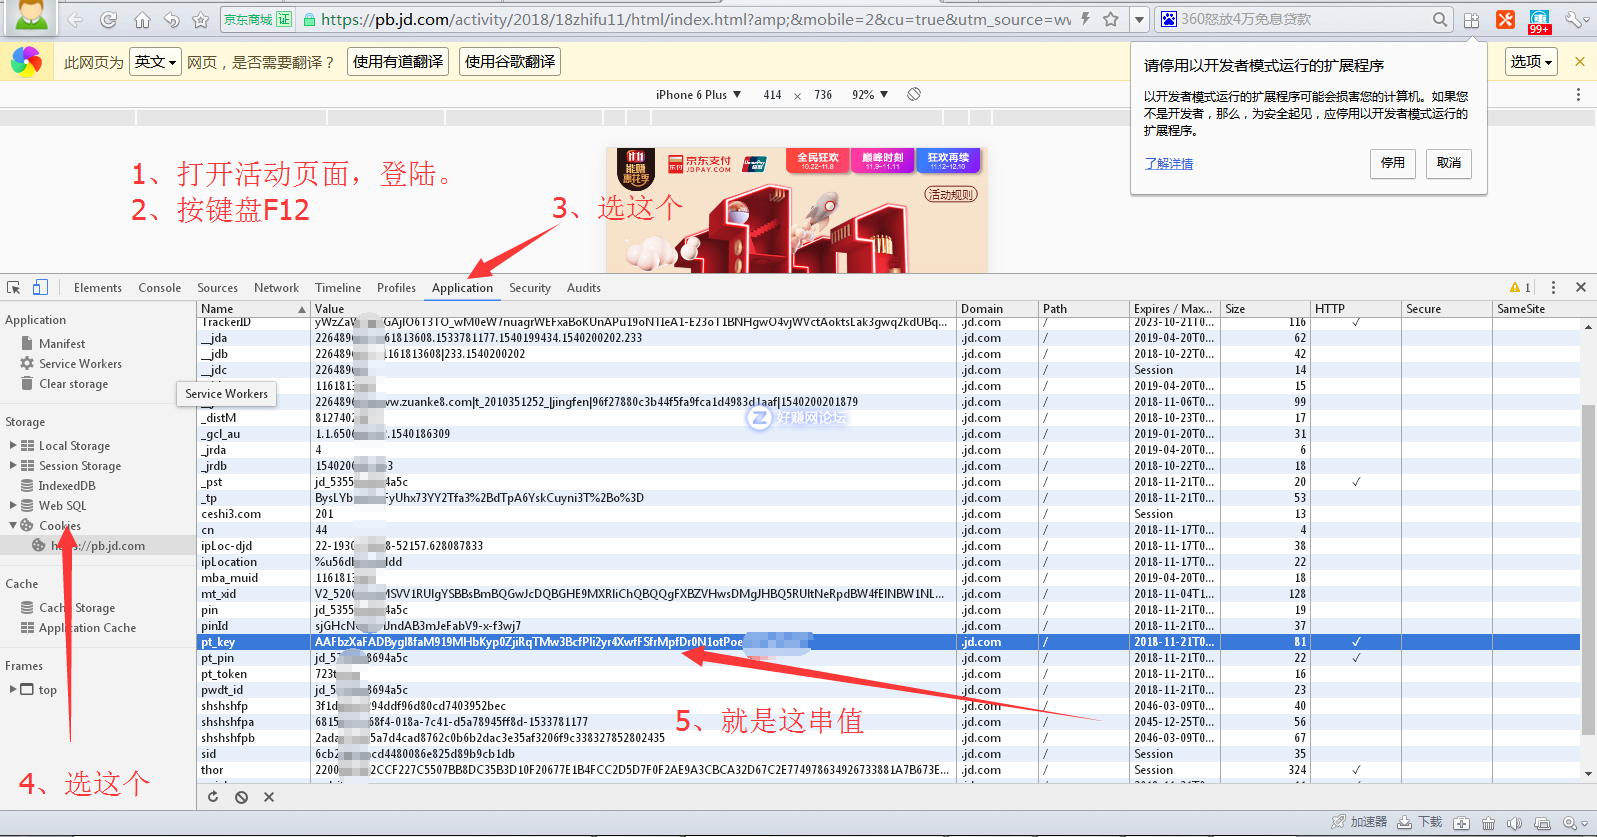
Task: Switch to the Elements tab
Action: (98, 288)
